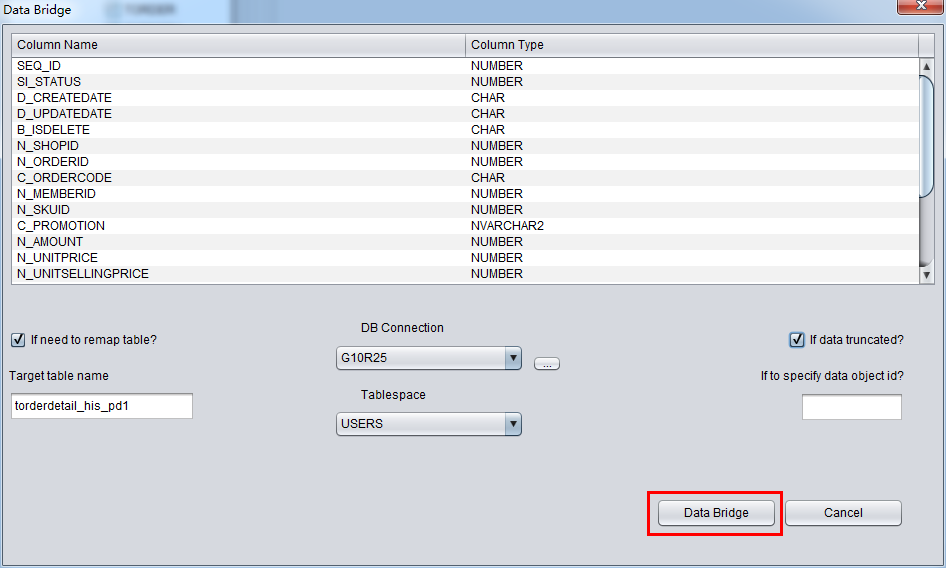Viewport: 946px width, 568px height.
Task: Click into the Target table name field
Action: tap(101, 406)
